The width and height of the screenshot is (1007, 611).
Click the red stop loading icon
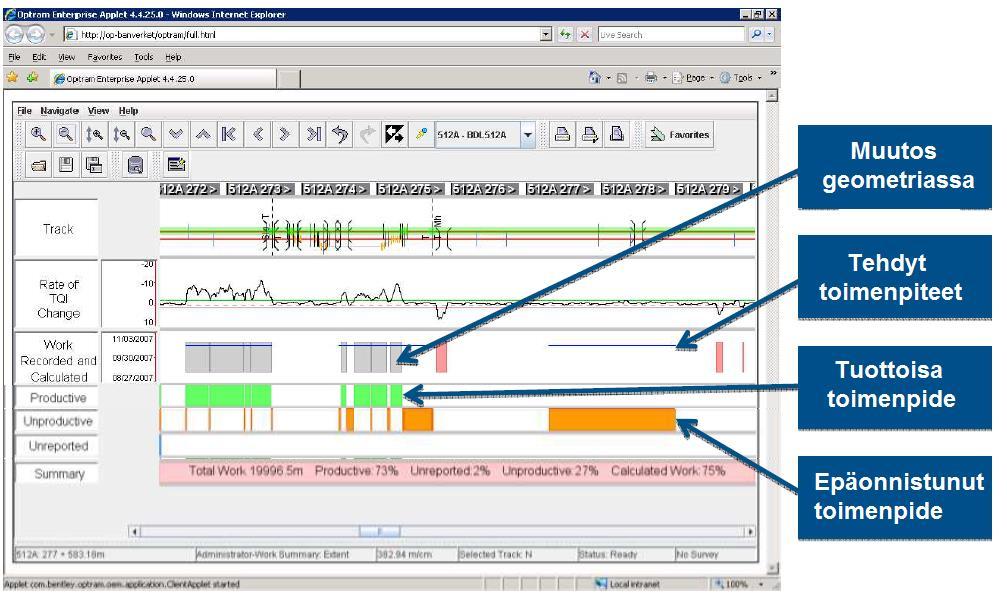[584, 34]
